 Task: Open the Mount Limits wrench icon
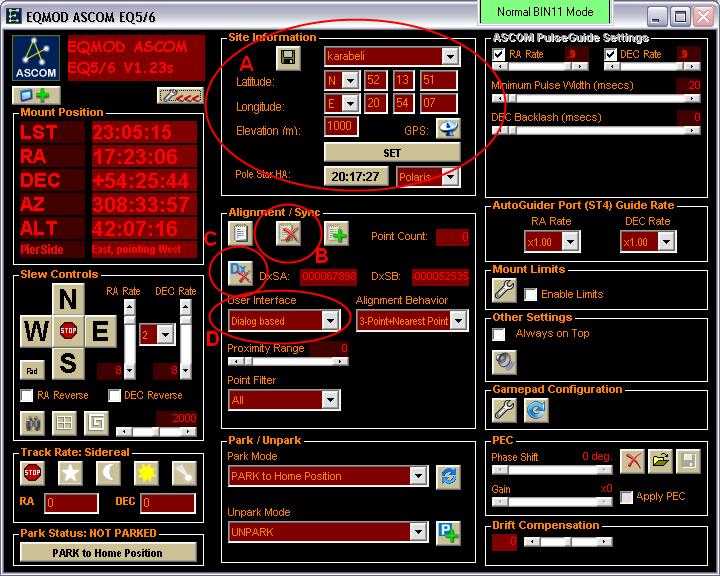[x=504, y=290]
